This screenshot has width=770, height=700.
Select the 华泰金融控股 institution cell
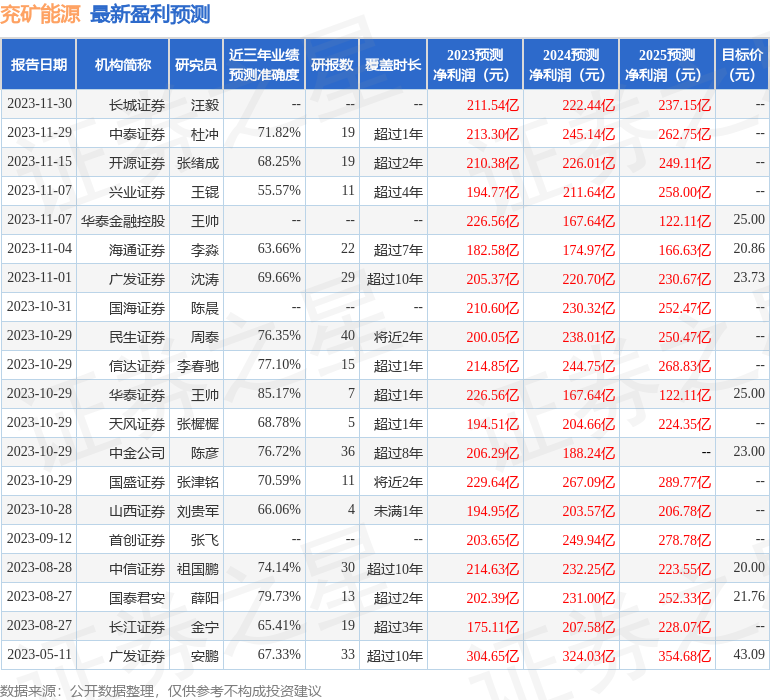tap(123, 221)
